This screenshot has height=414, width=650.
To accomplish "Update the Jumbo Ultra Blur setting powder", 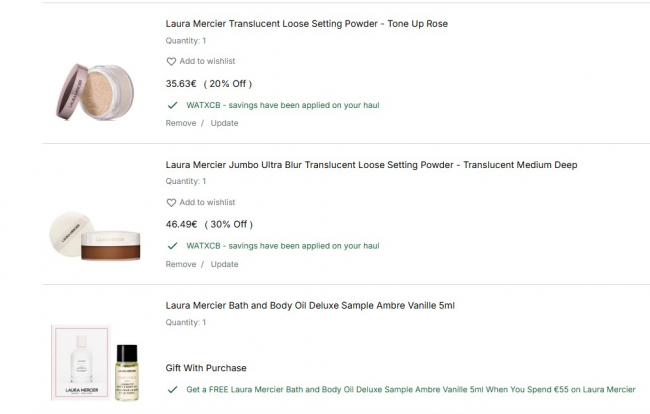I will pos(224,264).
